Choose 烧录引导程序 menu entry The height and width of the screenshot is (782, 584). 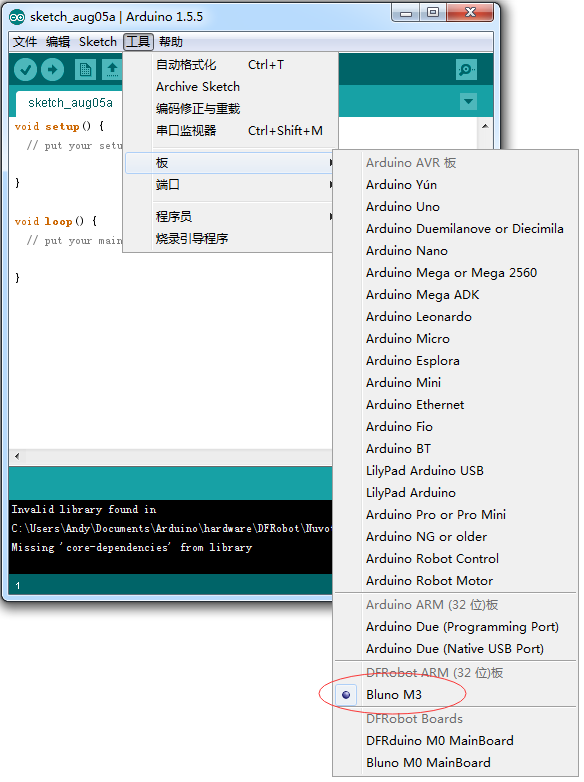tap(230, 239)
